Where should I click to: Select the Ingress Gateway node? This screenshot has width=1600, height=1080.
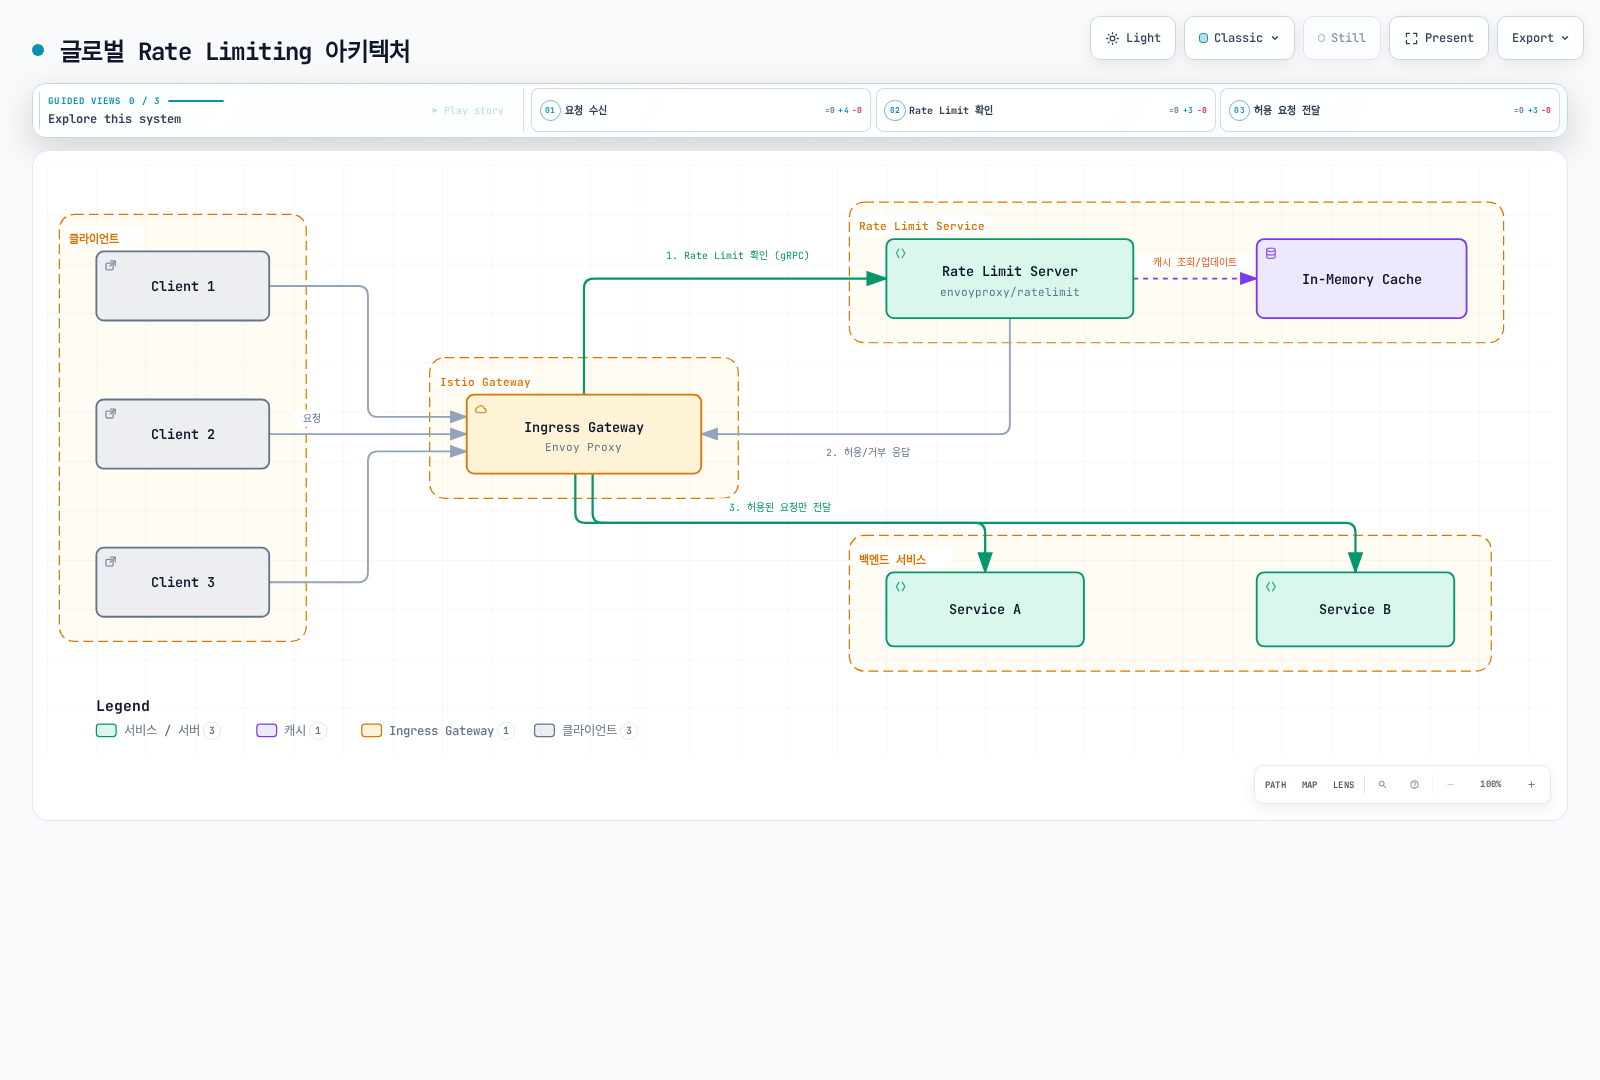[x=584, y=434]
